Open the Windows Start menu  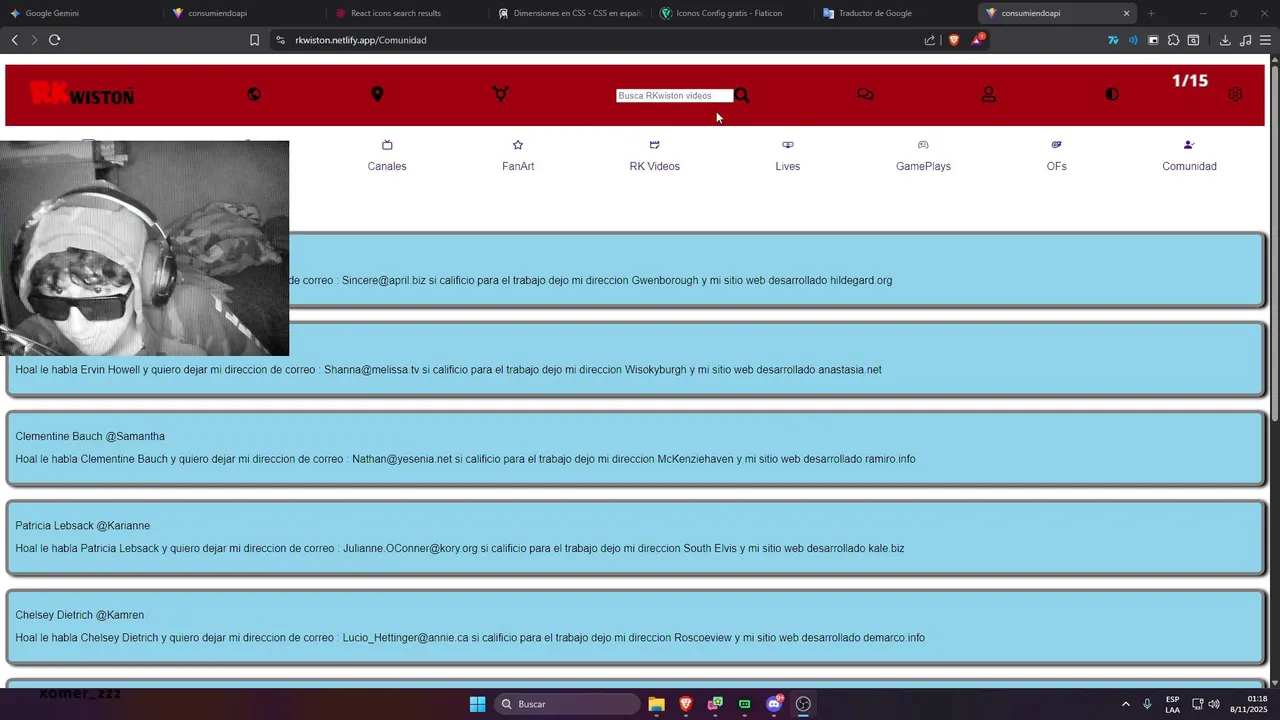[477, 704]
